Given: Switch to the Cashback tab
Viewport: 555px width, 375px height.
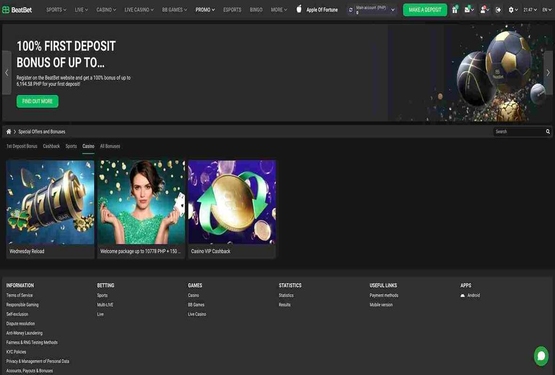Looking at the screenshot, I should coord(51,146).
